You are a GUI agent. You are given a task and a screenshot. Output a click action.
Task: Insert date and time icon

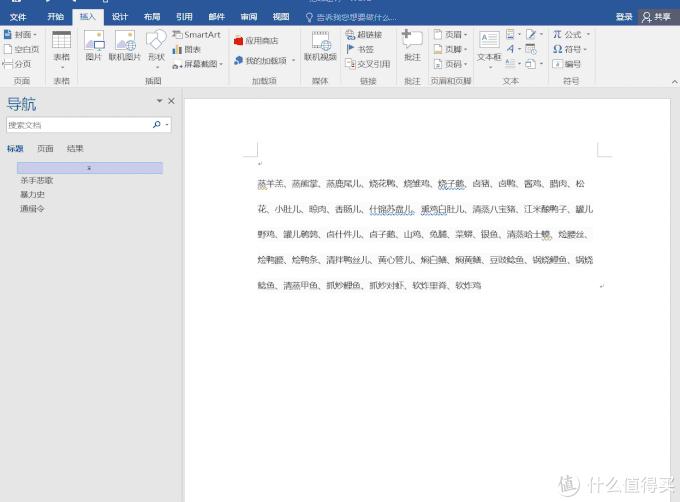coord(531,49)
